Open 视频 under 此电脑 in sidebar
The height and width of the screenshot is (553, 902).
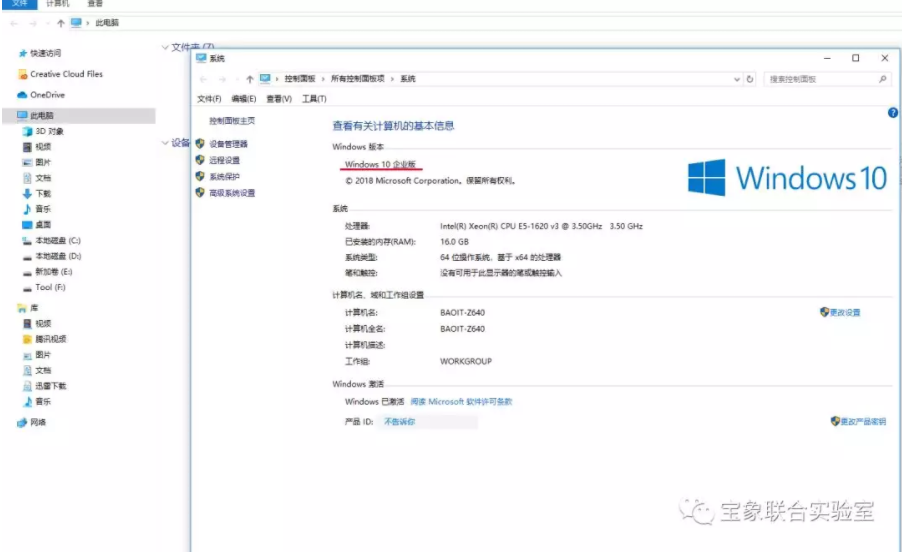coord(43,147)
